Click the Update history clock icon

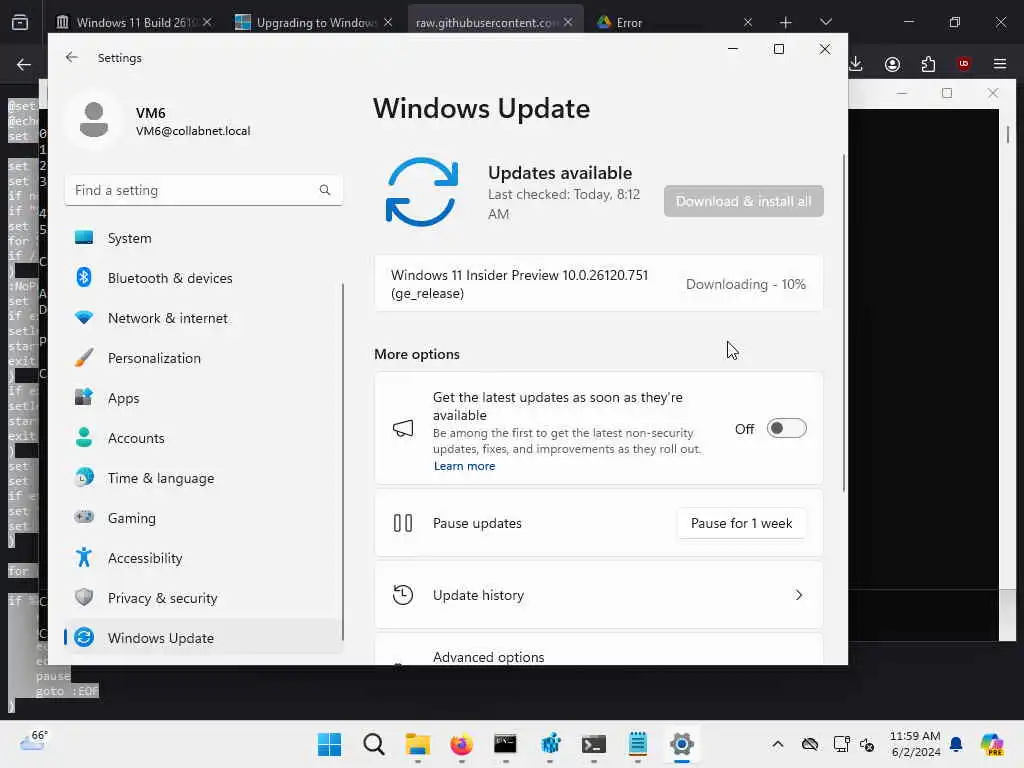403,595
